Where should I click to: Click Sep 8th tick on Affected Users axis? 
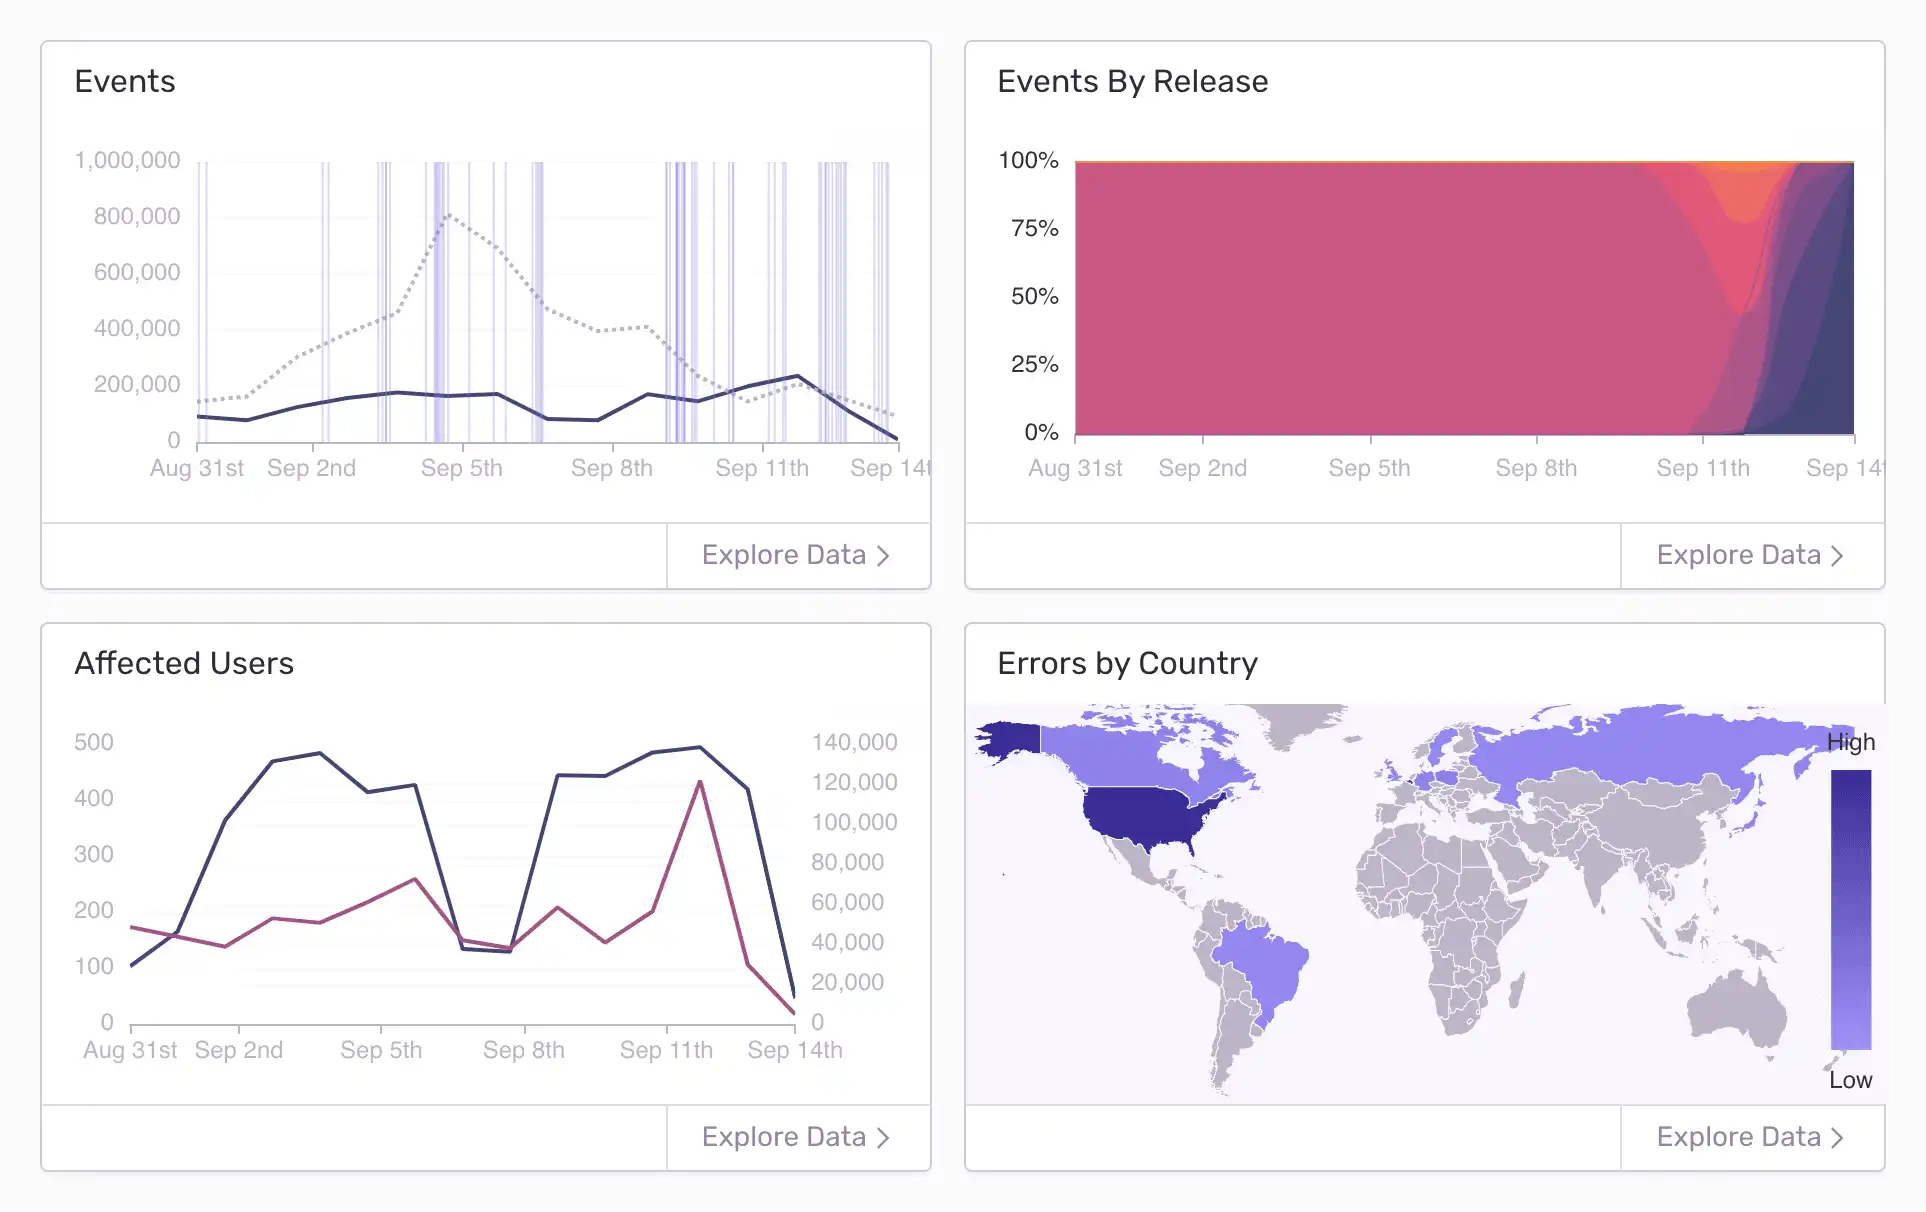(524, 1050)
